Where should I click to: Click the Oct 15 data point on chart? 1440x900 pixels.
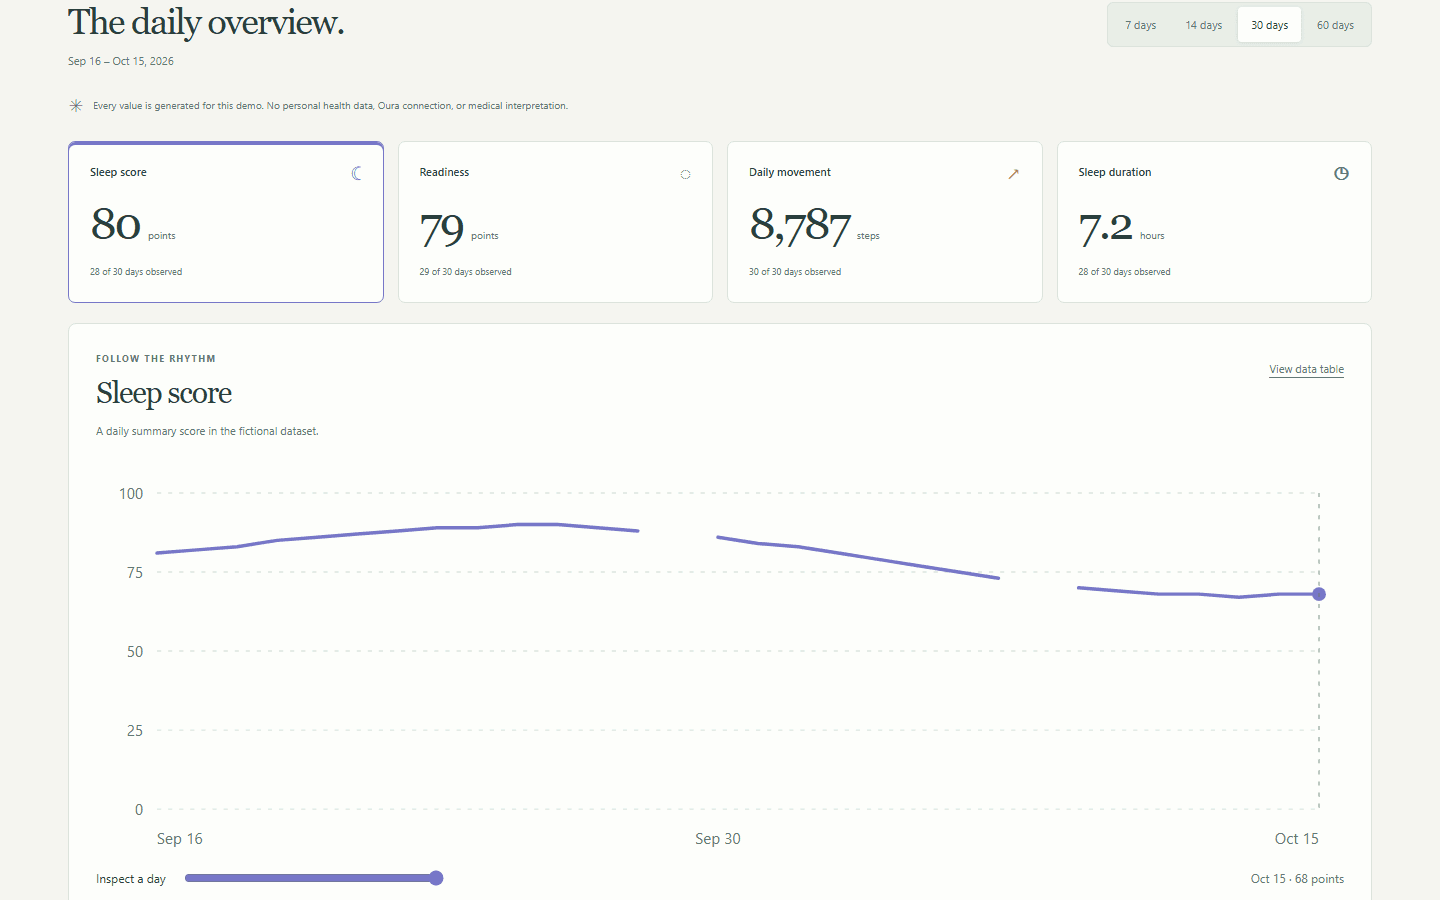(1319, 594)
